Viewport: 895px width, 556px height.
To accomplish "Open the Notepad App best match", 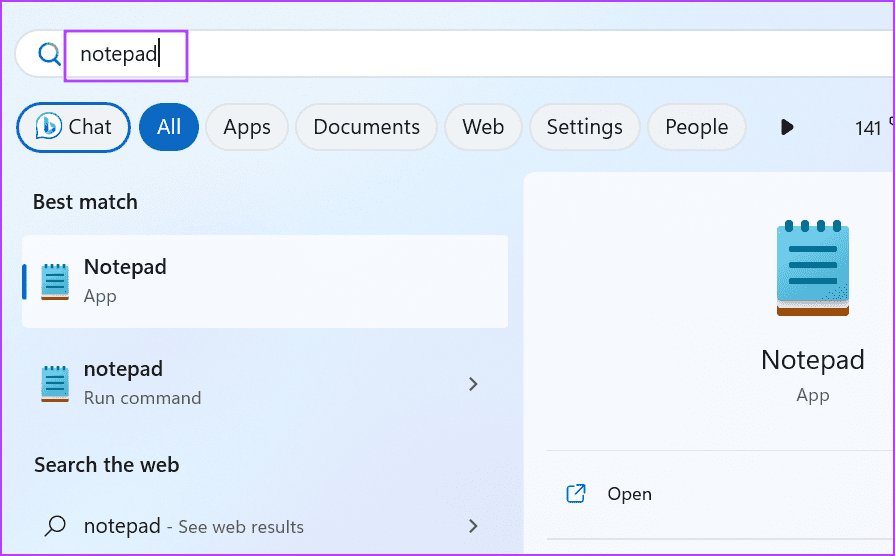I will coord(265,281).
